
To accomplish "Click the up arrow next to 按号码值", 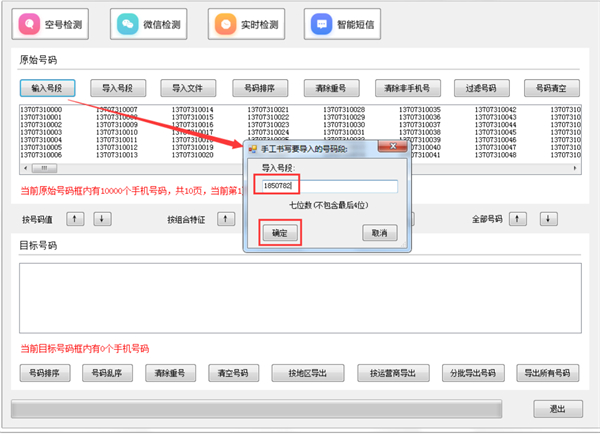I will [77, 218].
